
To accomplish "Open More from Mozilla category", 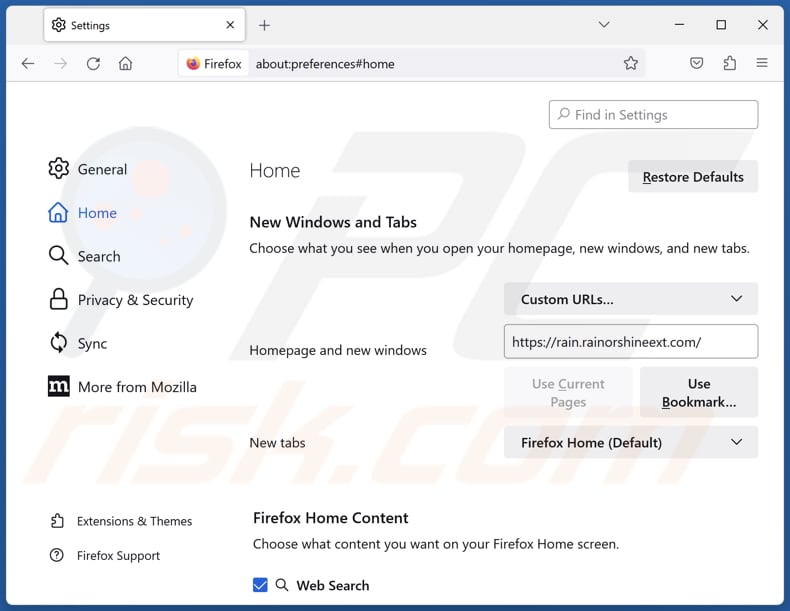I will coord(122,387).
